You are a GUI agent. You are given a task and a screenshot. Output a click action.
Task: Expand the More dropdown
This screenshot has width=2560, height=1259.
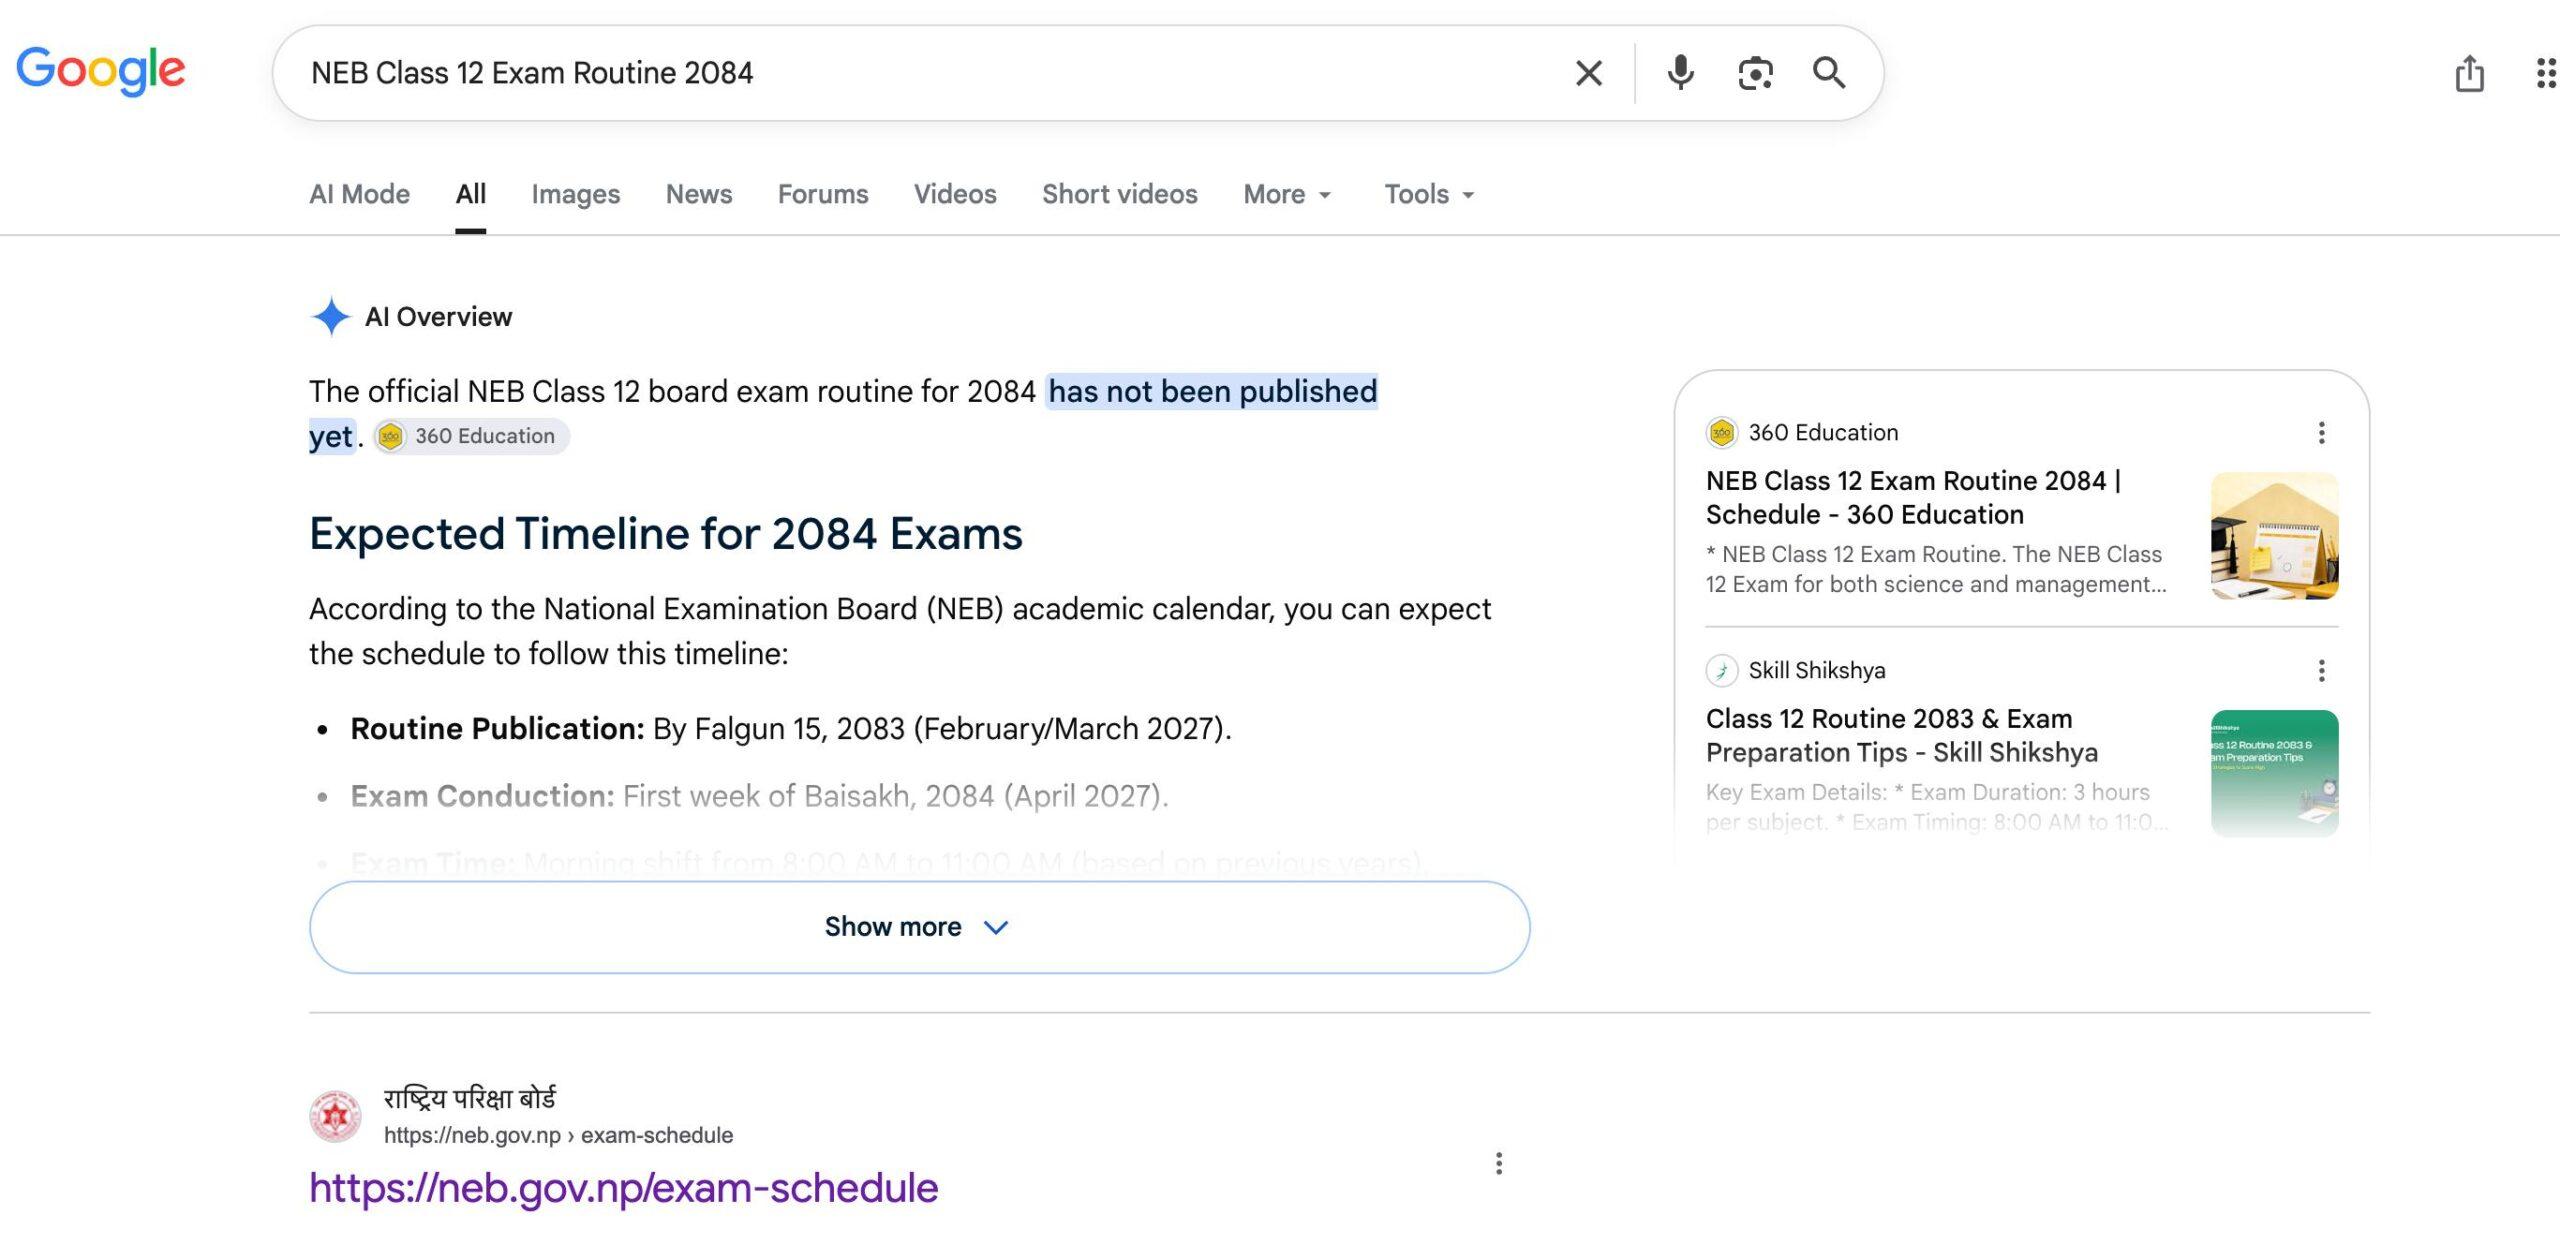(x=1287, y=194)
